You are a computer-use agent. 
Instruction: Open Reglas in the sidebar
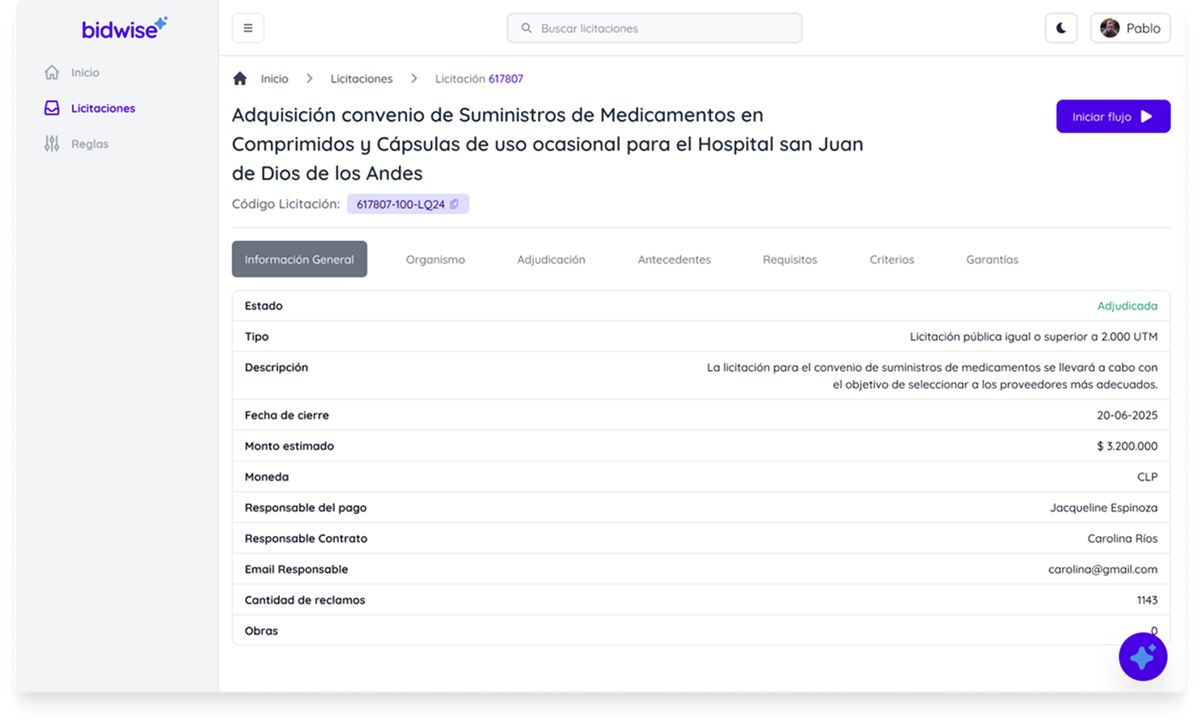pyautogui.click(x=89, y=144)
